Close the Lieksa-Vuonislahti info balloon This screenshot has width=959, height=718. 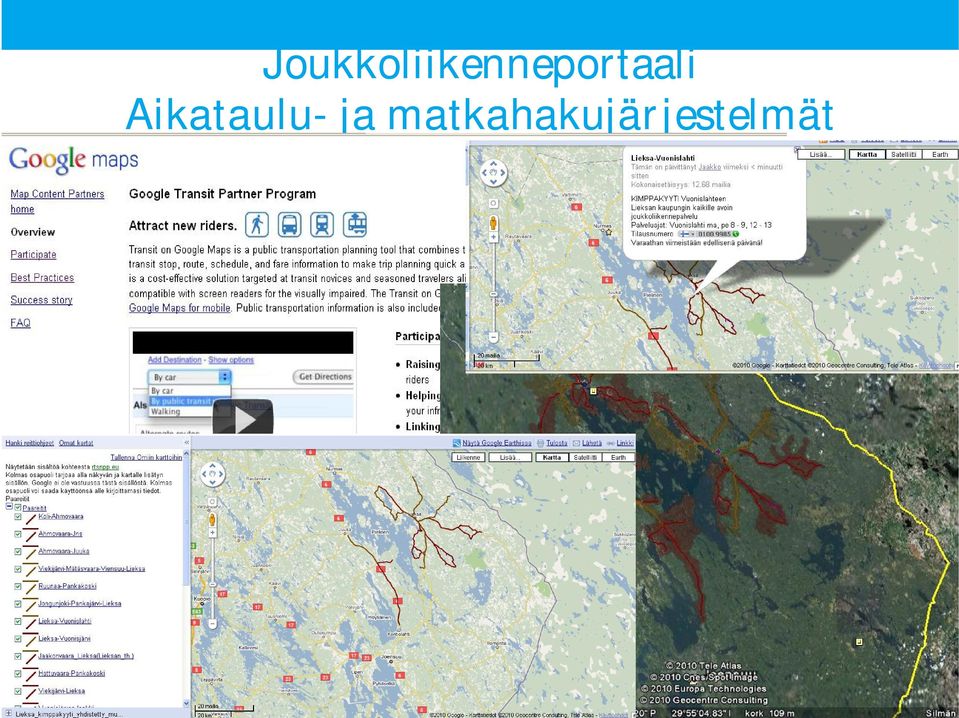pyautogui.click(x=796, y=150)
